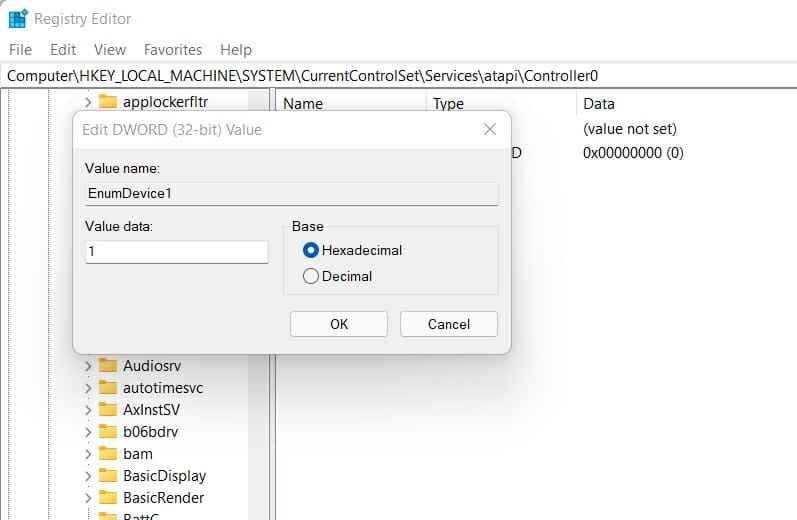Click the autotimesvc folder icon
The height and width of the screenshot is (520, 797).
point(108,388)
